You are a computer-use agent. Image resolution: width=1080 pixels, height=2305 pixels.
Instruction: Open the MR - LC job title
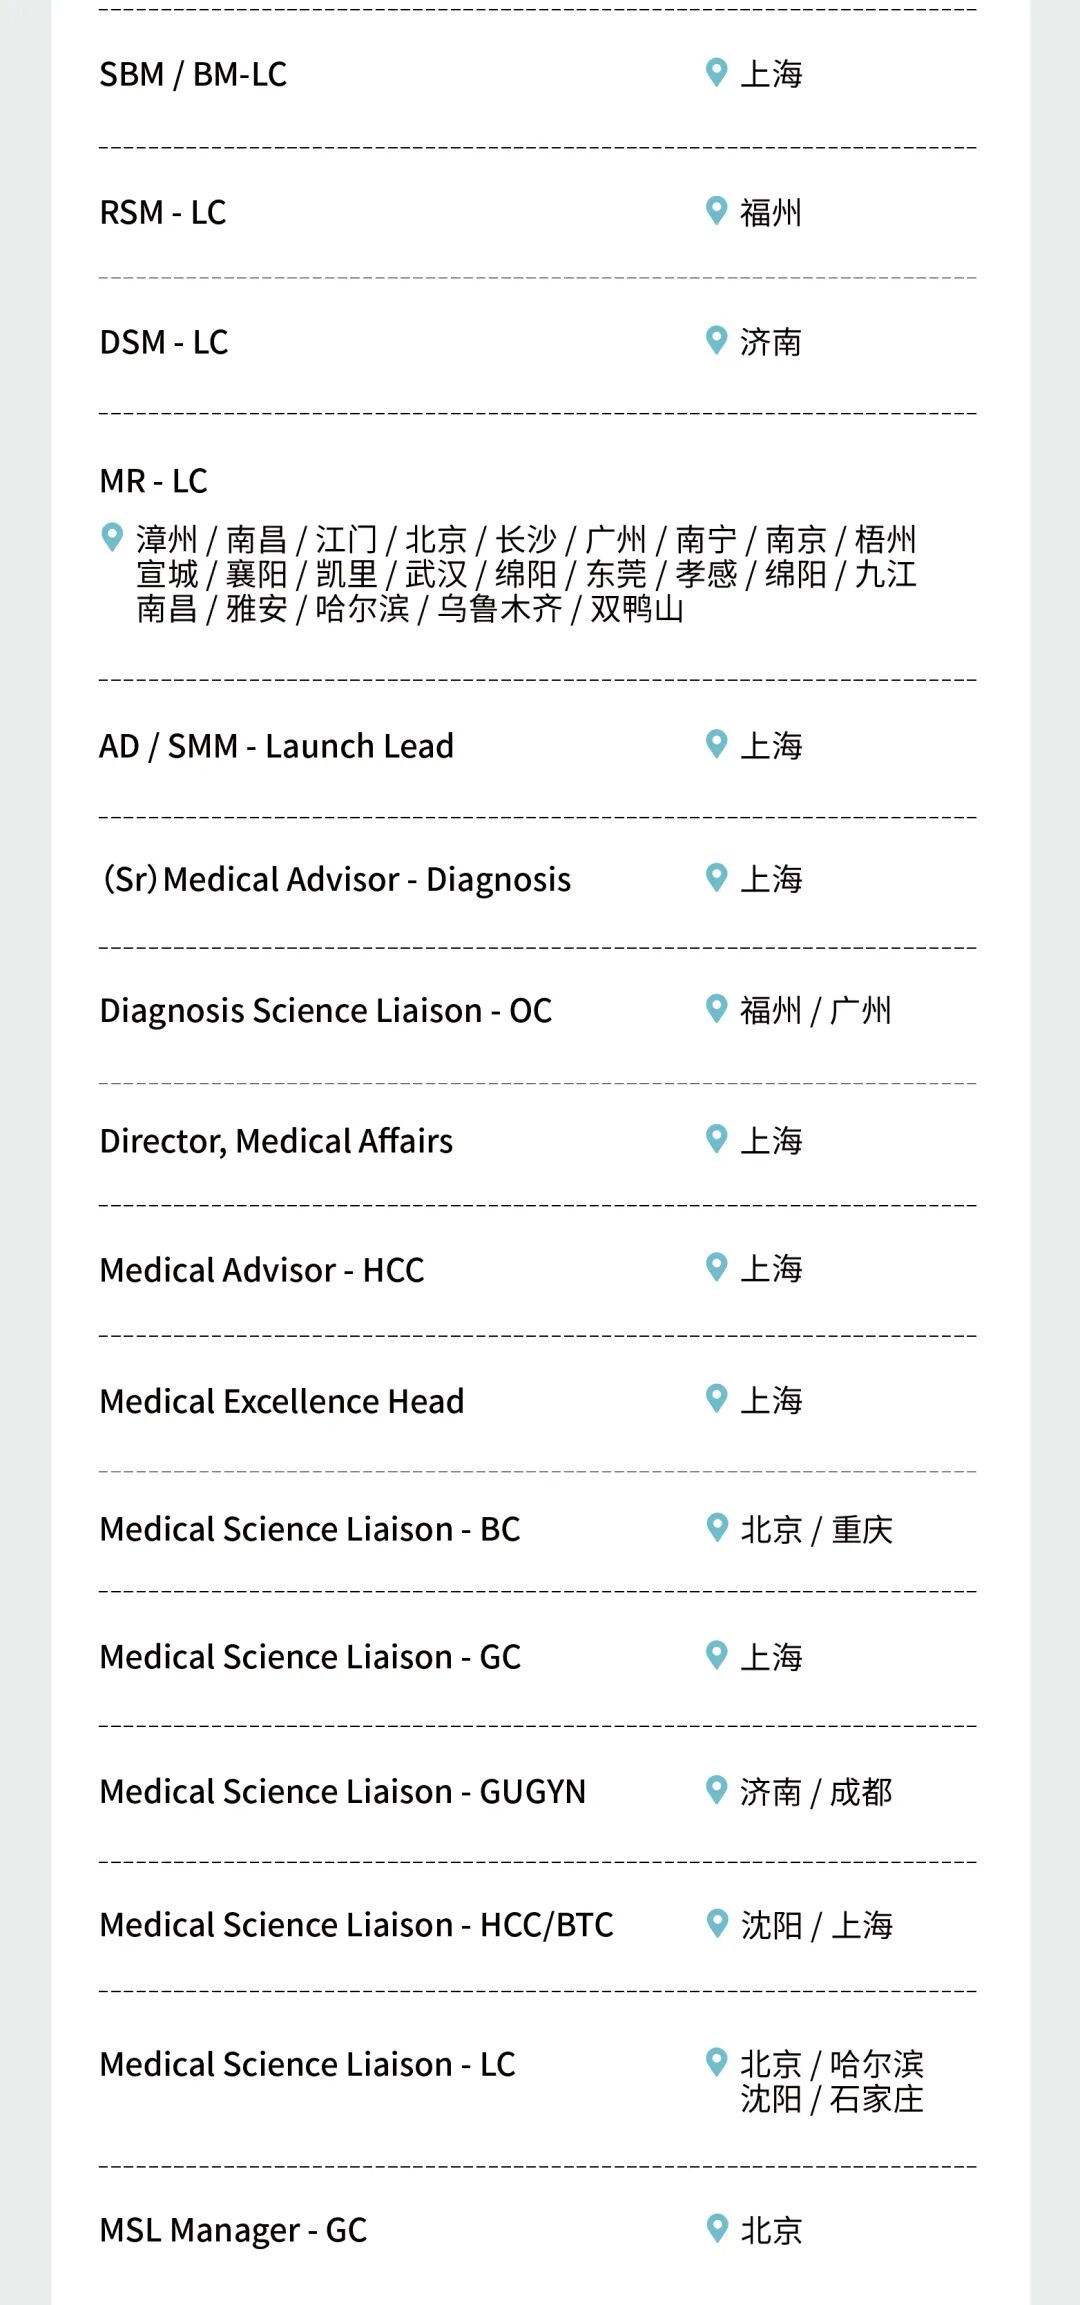tap(153, 481)
